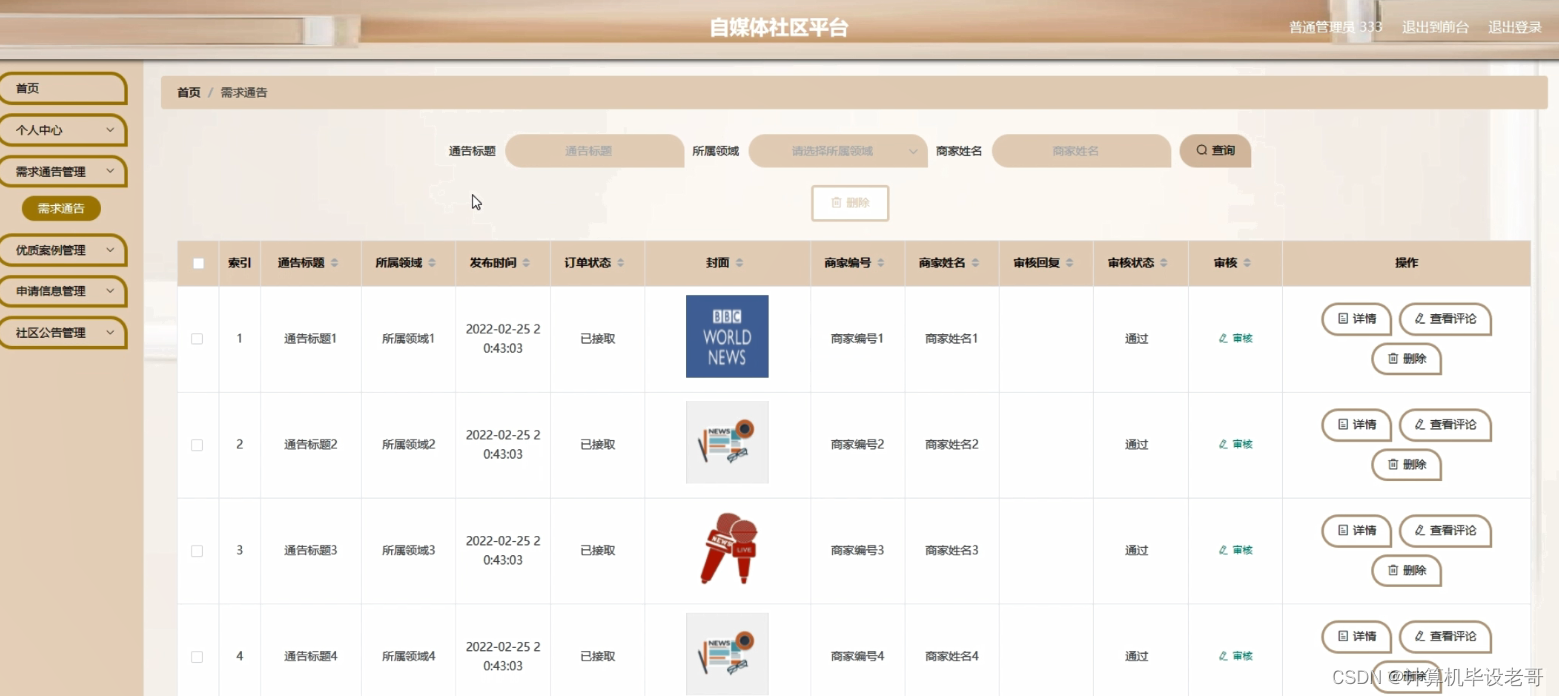The image size is (1559, 696).
Task: Open 查看评论 for row 通告标题3
Action: (1445, 531)
